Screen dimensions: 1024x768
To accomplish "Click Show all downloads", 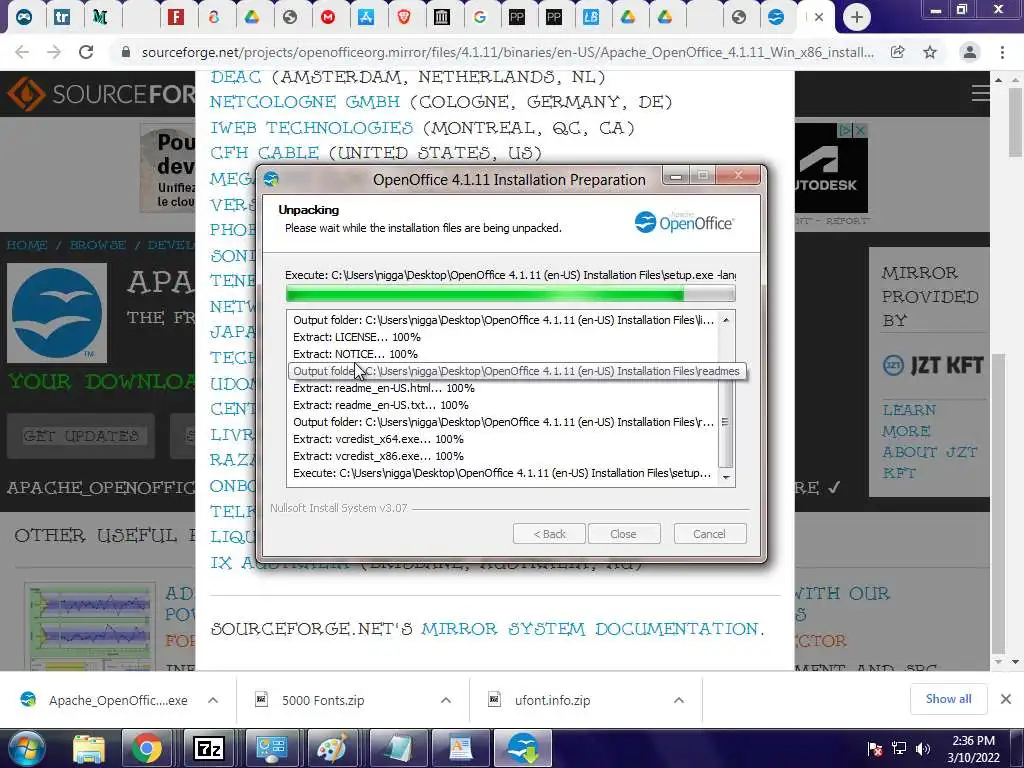I will point(948,699).
